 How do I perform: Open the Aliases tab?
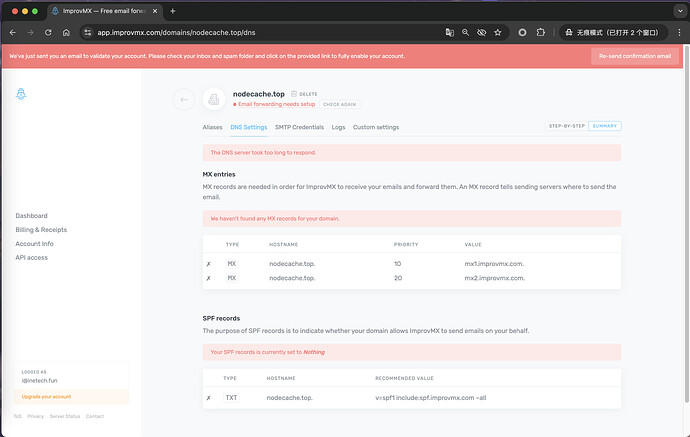tap(212, 127)
